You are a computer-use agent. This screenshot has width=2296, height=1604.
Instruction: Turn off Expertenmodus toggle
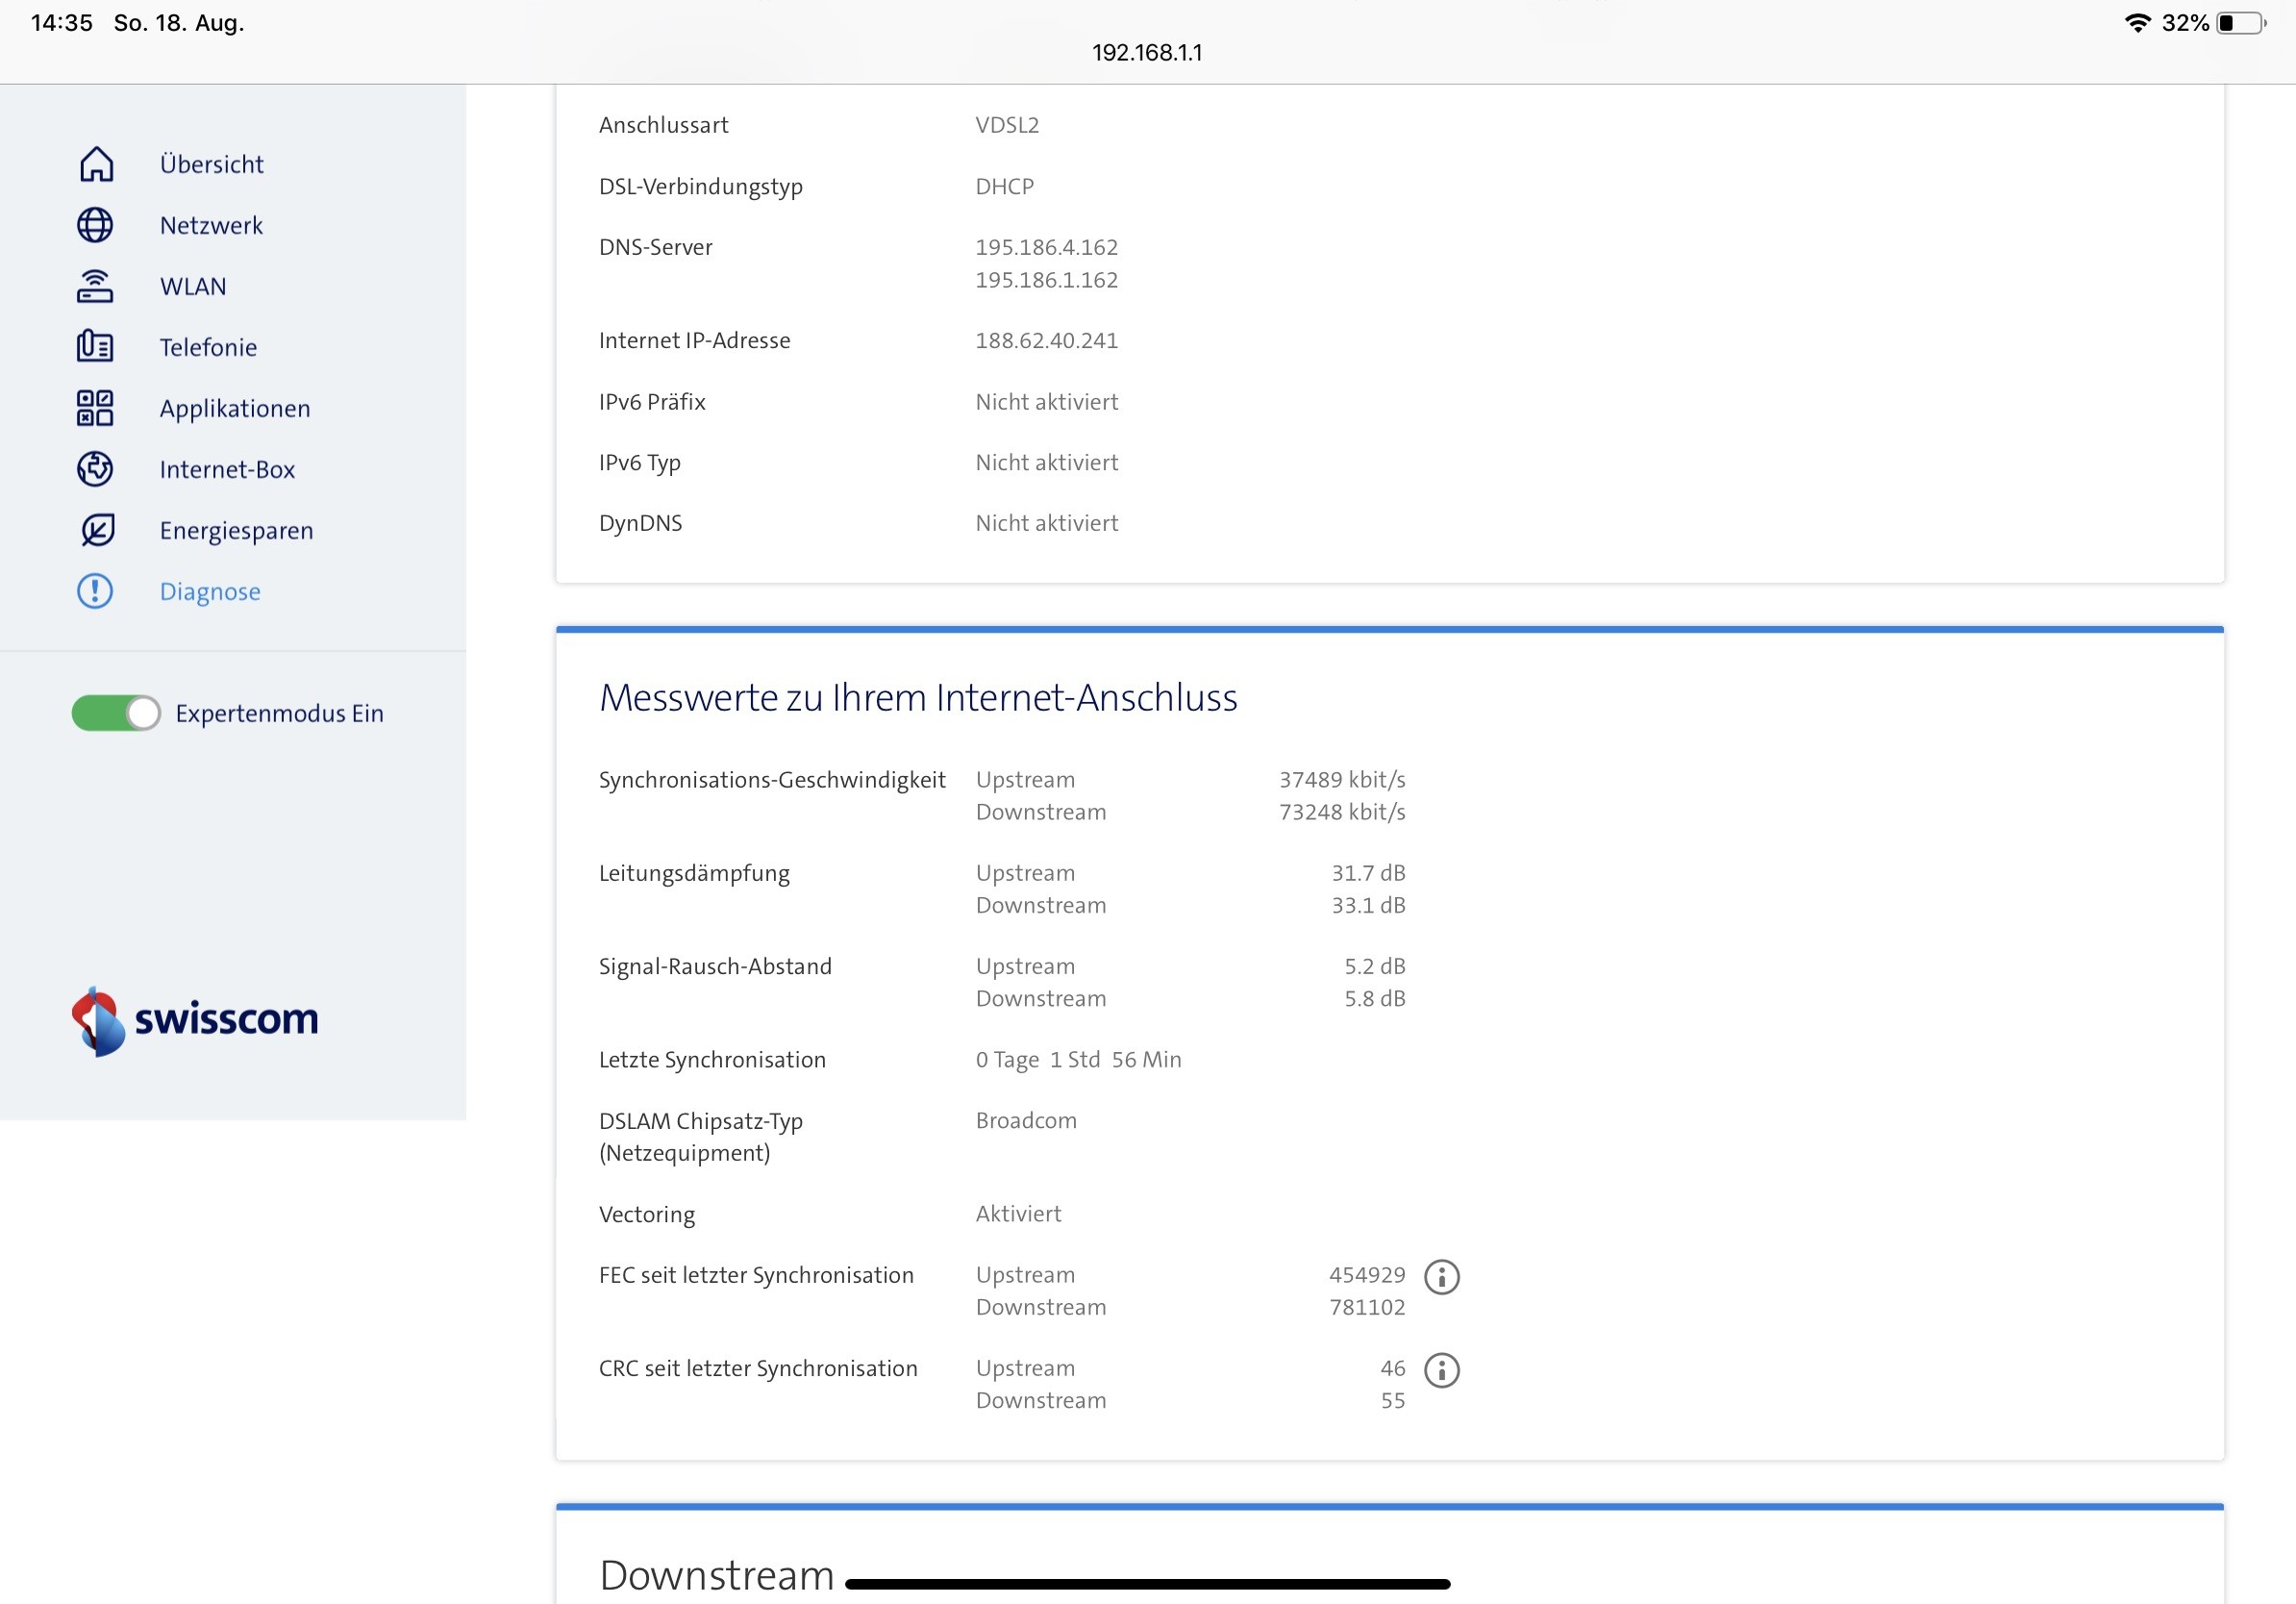click(x=116, y=713)
